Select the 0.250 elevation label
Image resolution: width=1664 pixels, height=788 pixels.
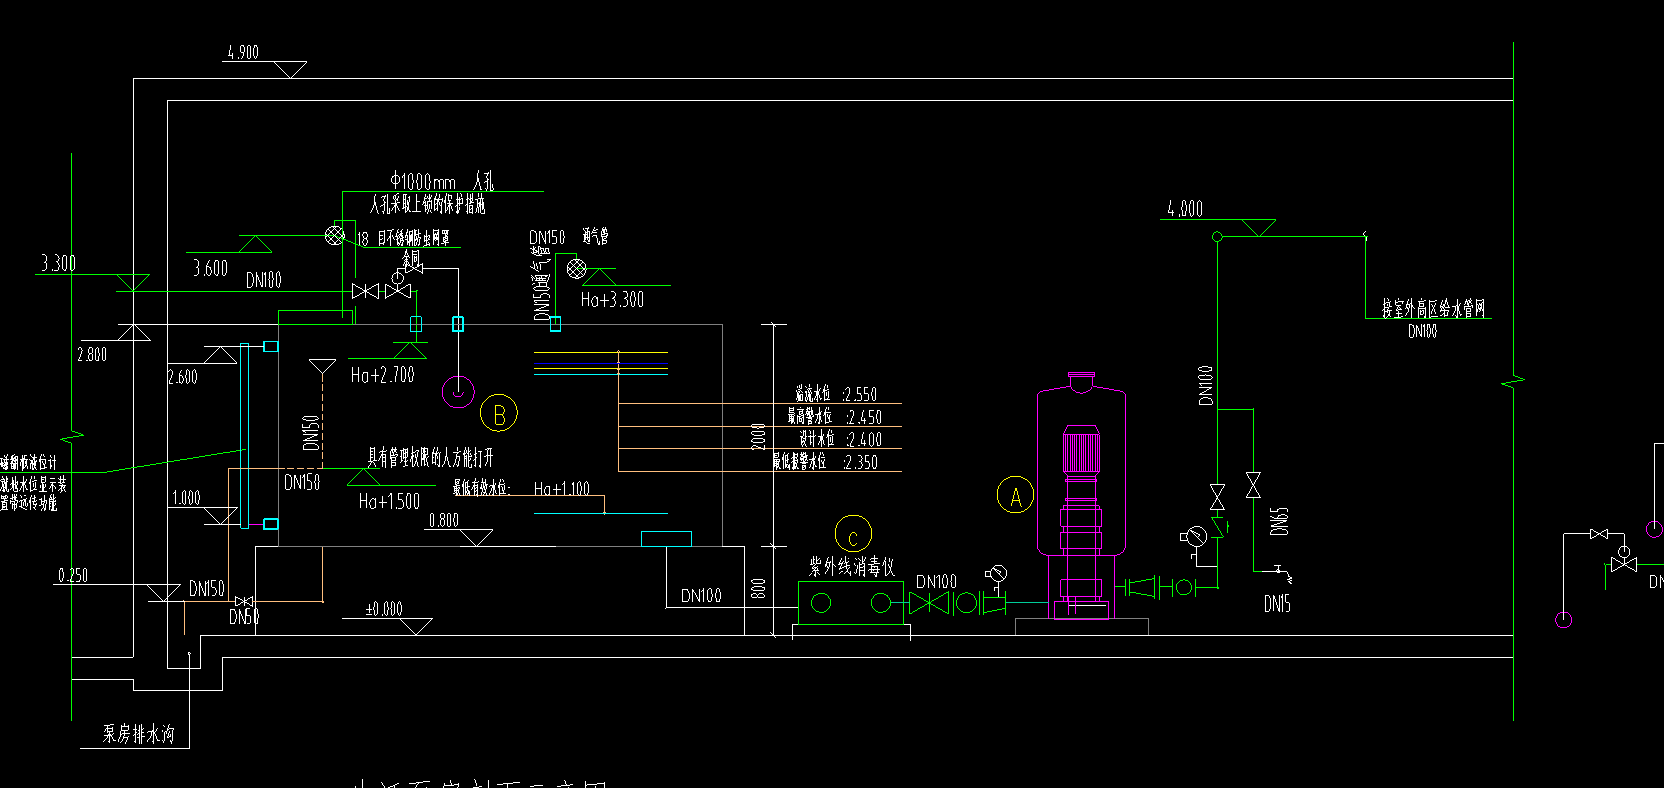click(73, 575)
